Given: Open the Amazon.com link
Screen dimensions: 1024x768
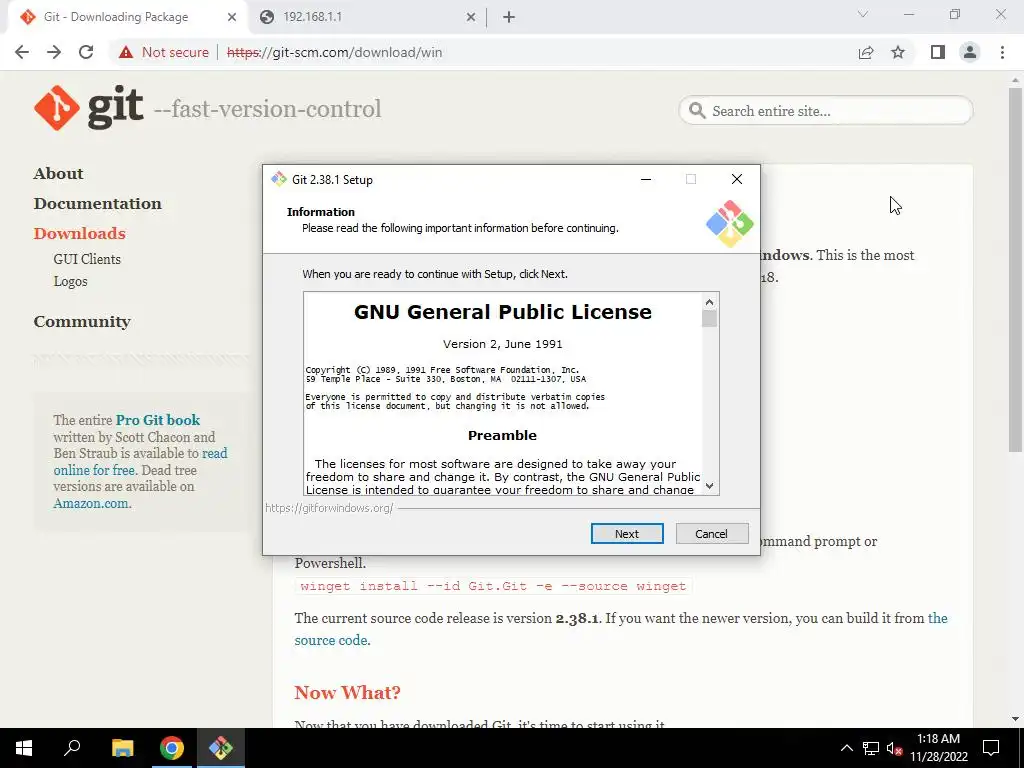Looking at the screenshot, I should 91,504.
